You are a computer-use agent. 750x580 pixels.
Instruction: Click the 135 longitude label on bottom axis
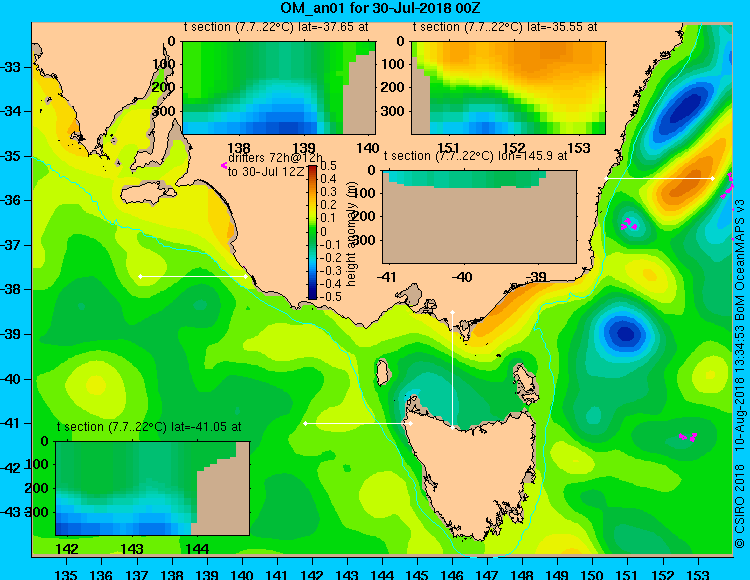[66, 573]
